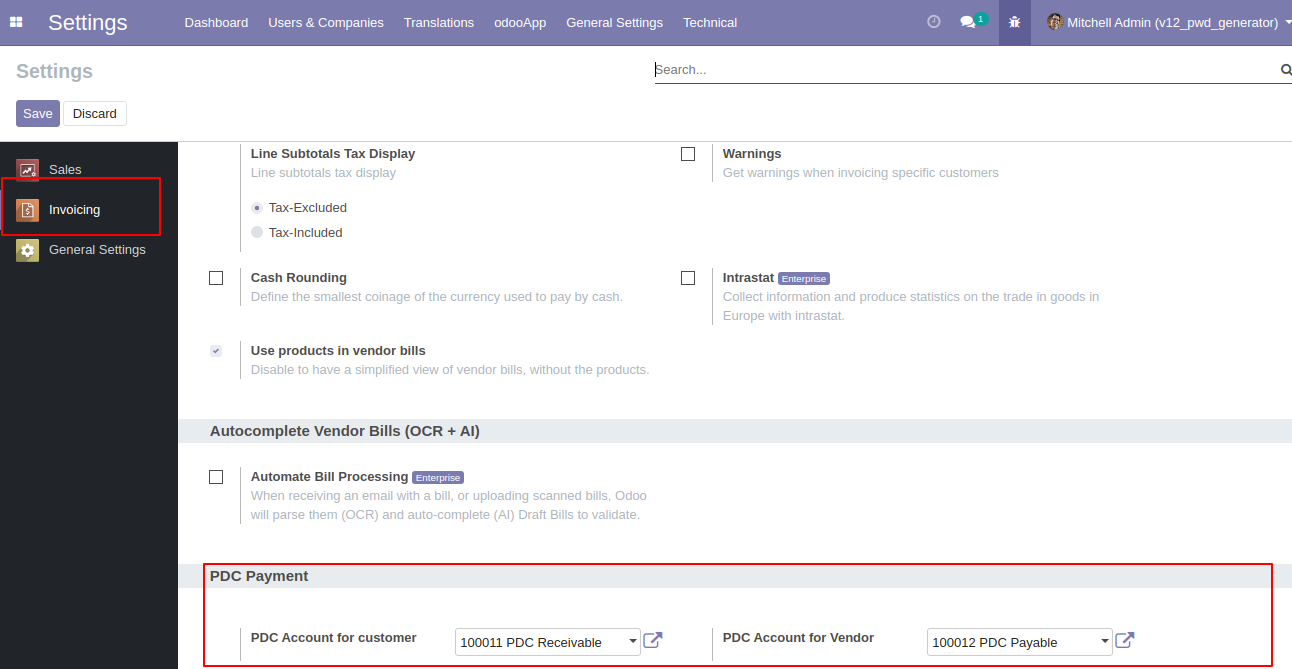Viewport: 1292px width, 669px height.
Task: Enable the Warnings checkbox
Action: coord(688,154)
